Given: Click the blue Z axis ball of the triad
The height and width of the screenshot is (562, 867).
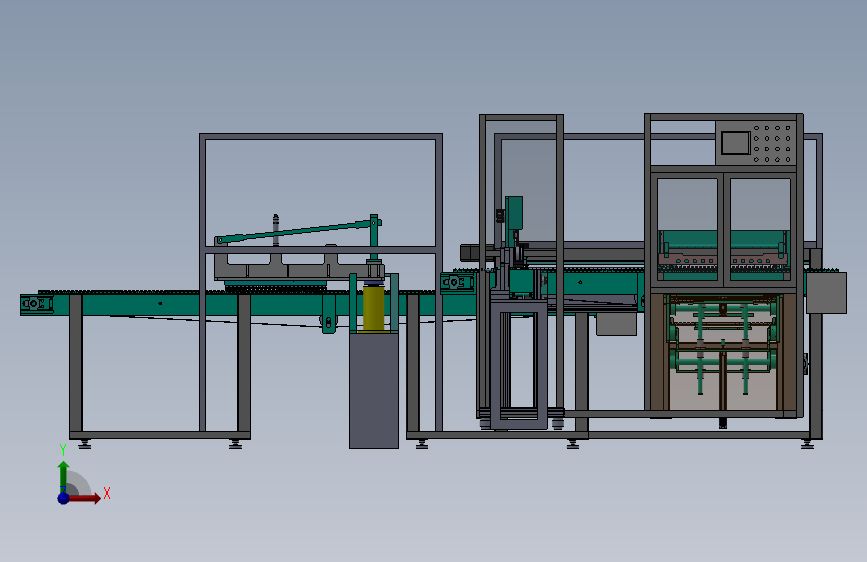Looking at the screenshot, I should click(64, 498).
